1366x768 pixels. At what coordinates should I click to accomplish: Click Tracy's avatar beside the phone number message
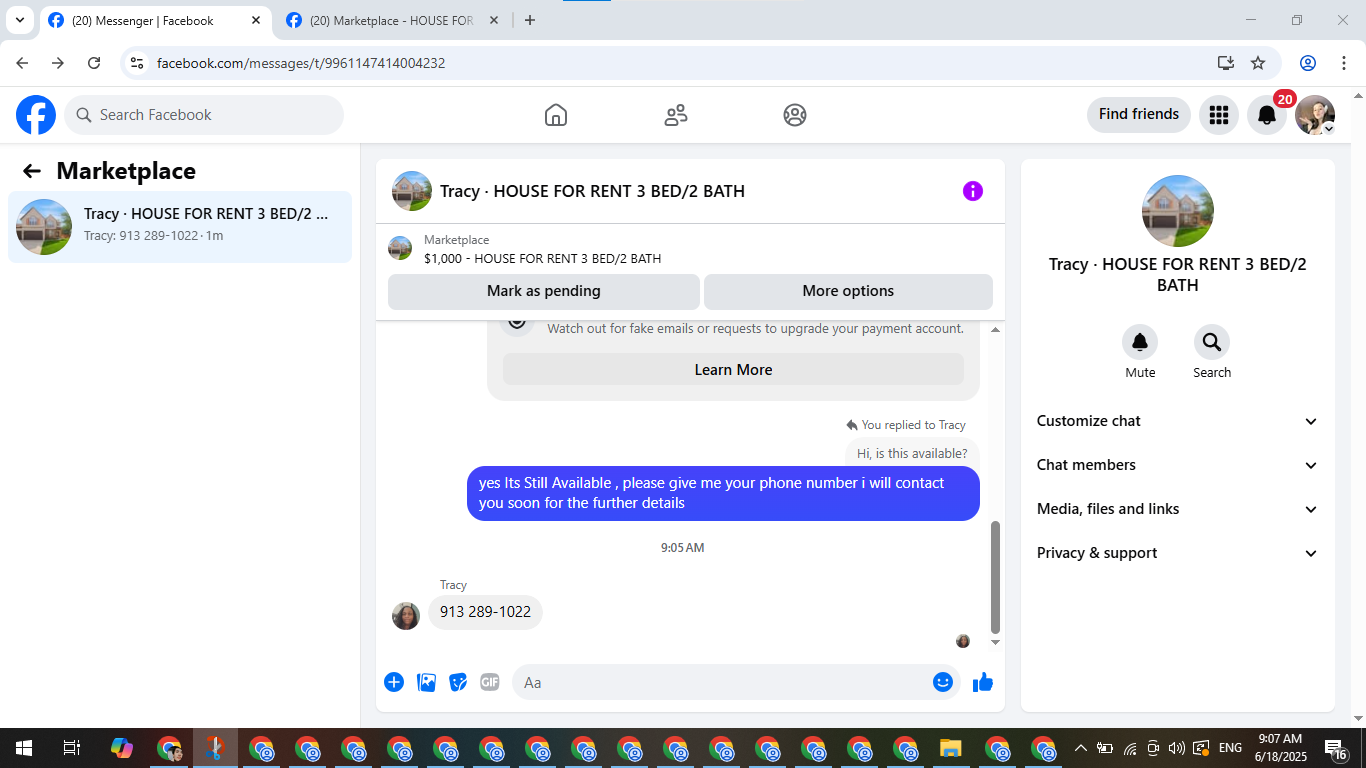(x=406, y=616)
